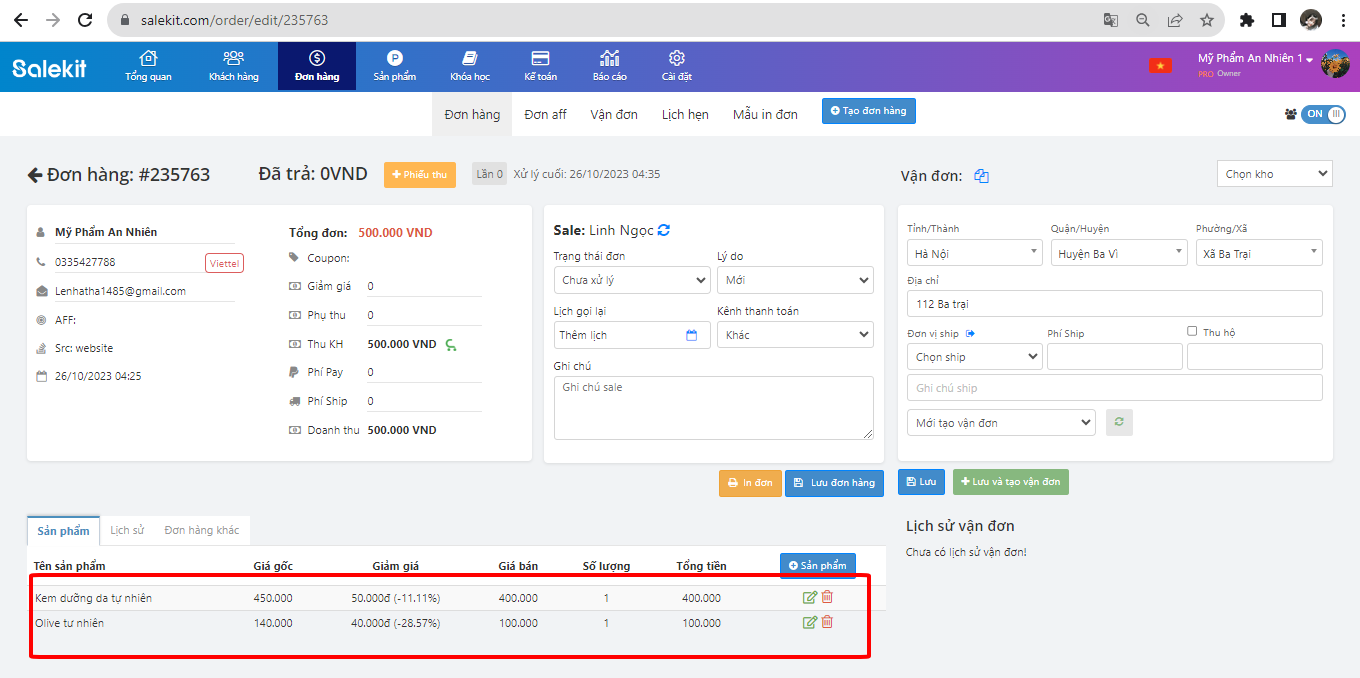The image size is (1360, 678).
Task: Click the green refresh button beside Mới tạo vận đơn
Action: pos(1119,423)
